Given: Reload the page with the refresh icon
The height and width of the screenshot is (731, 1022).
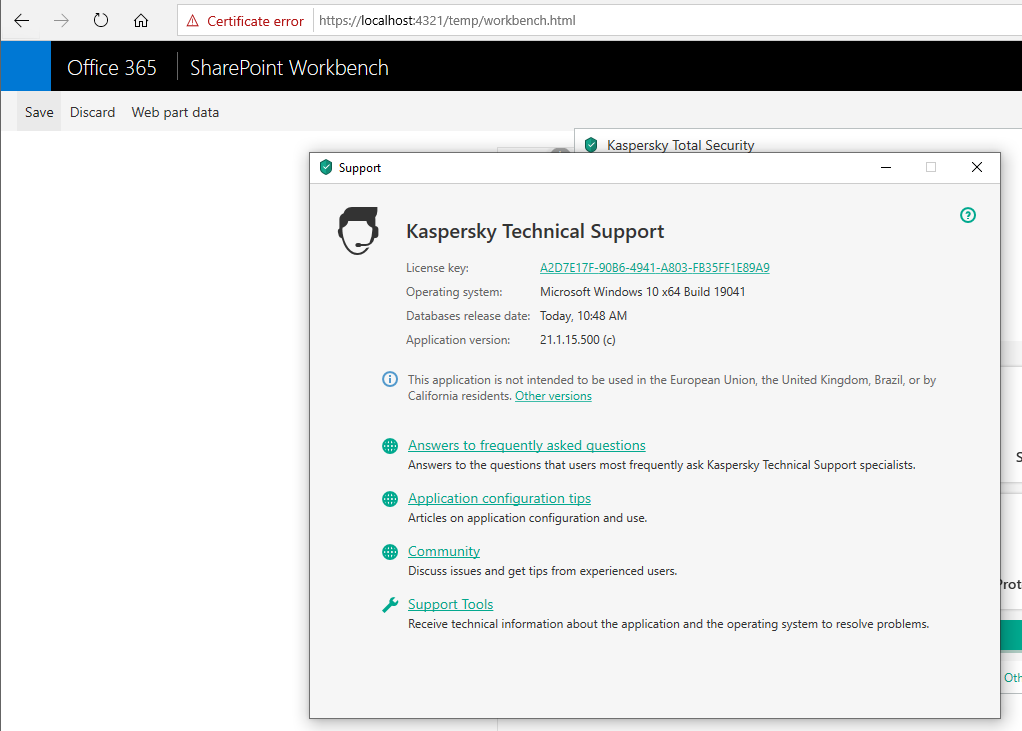Looking at the screenshot, I should pos(100,21).
